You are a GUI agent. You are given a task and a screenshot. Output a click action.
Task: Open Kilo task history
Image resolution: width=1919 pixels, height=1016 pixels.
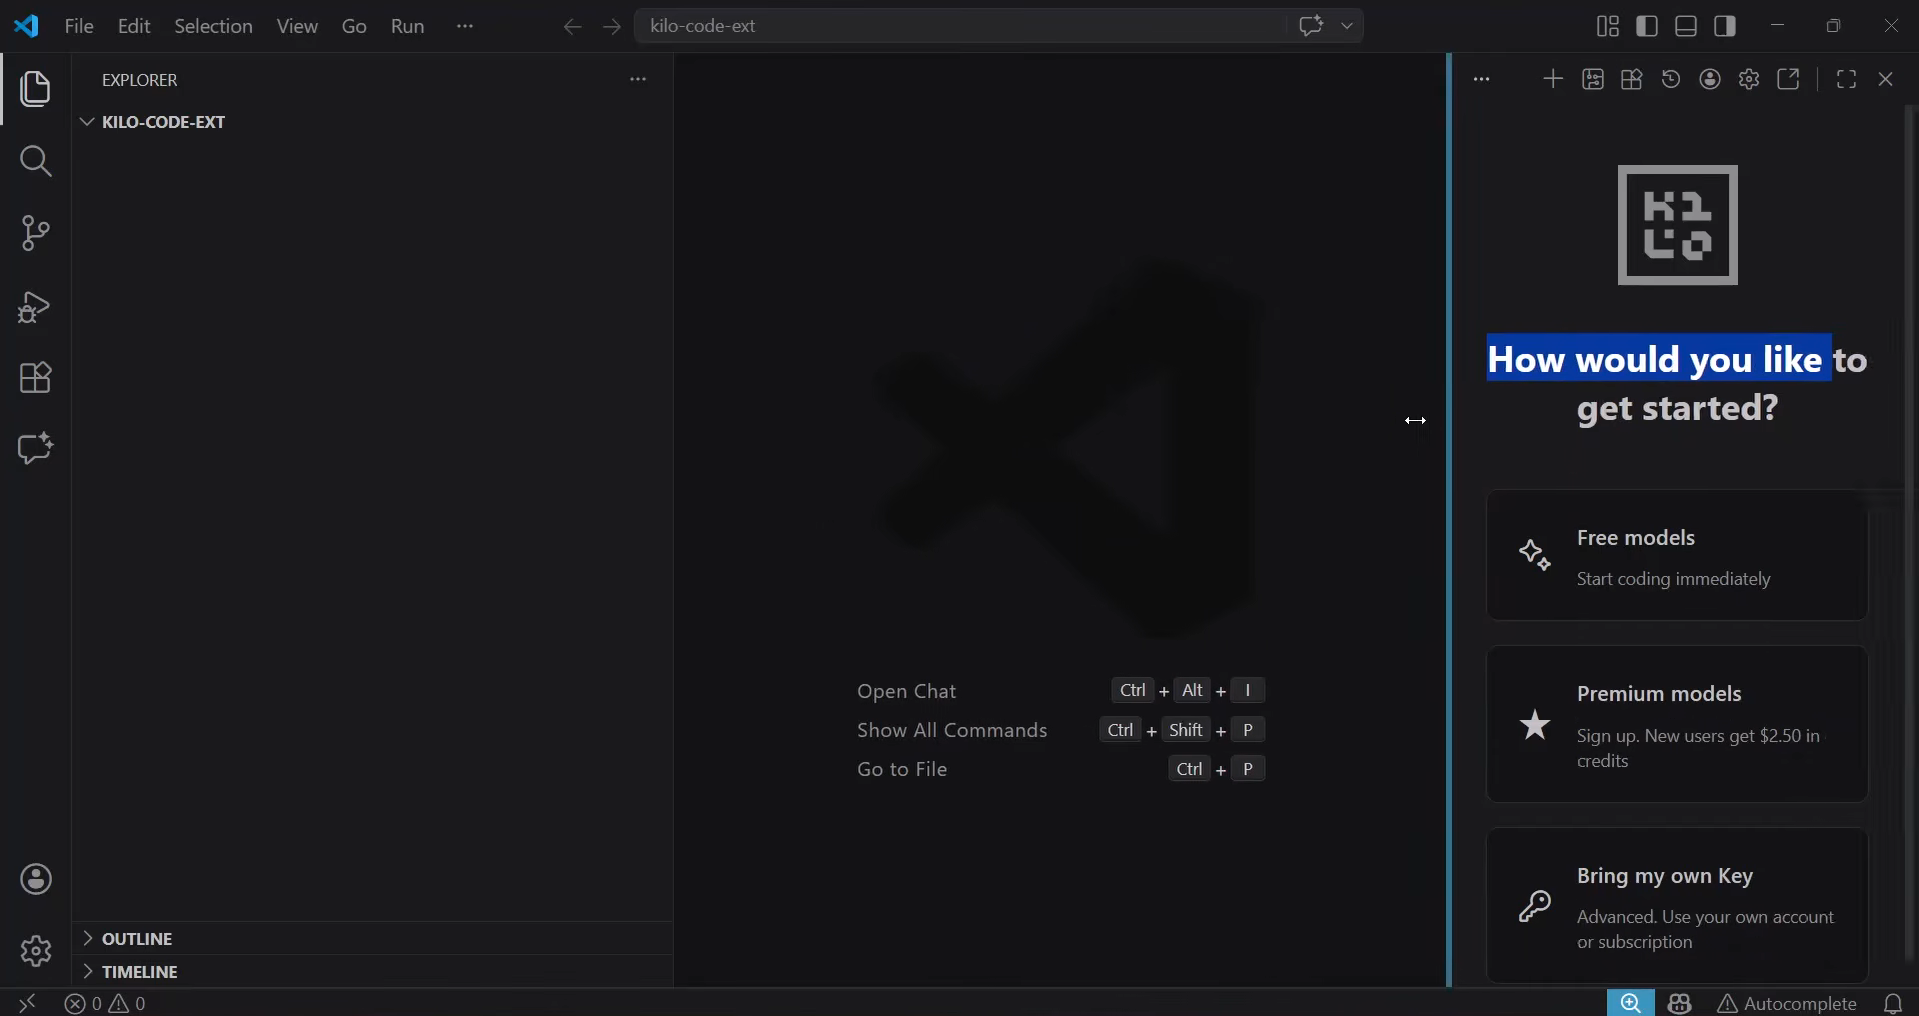(1671, 79)
